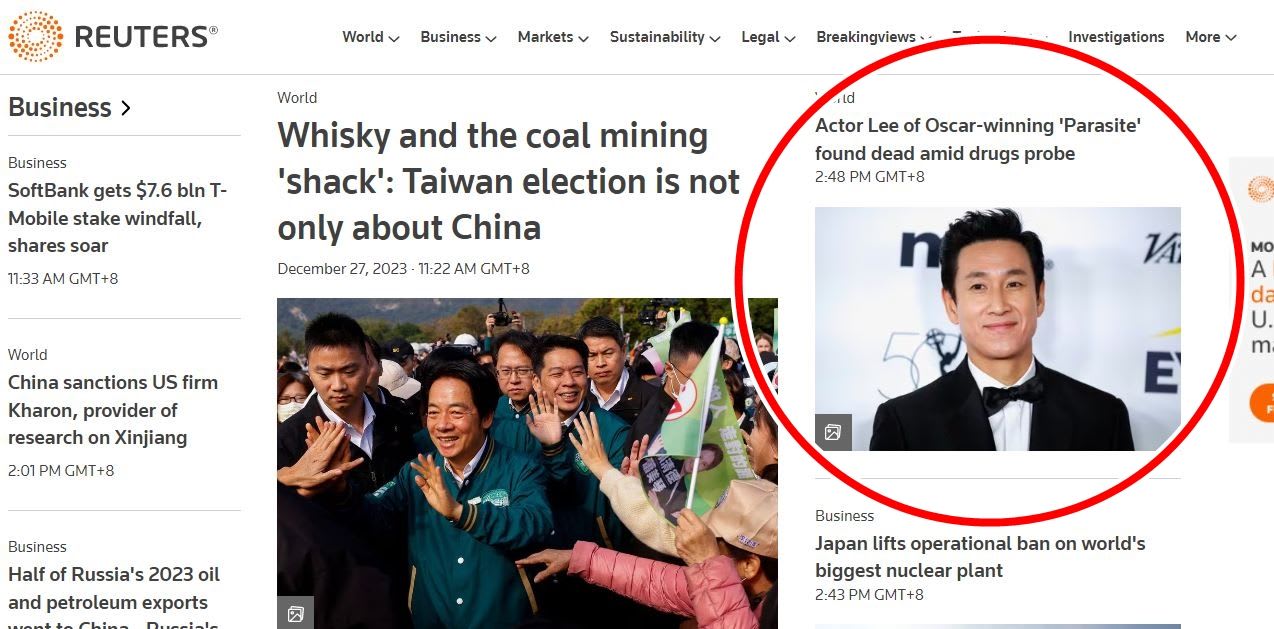
Task: Click the orange Reuters icon in side ad
Action: point(1260,188)
